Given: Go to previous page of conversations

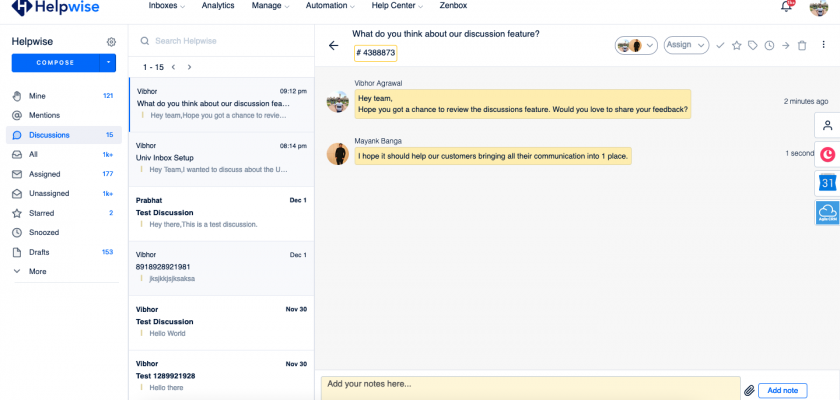Looking at the screenshot, I should click(x=174, y=67).
